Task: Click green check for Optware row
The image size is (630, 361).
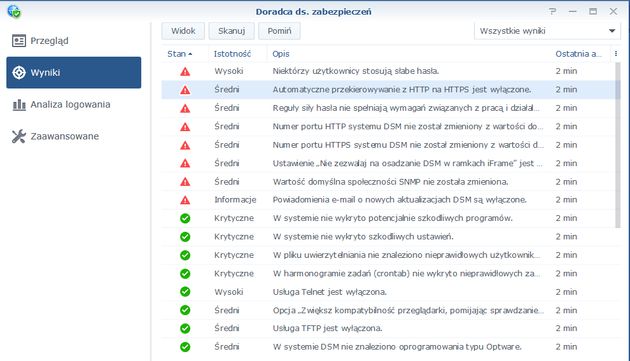Action: (x=185, y=347)
